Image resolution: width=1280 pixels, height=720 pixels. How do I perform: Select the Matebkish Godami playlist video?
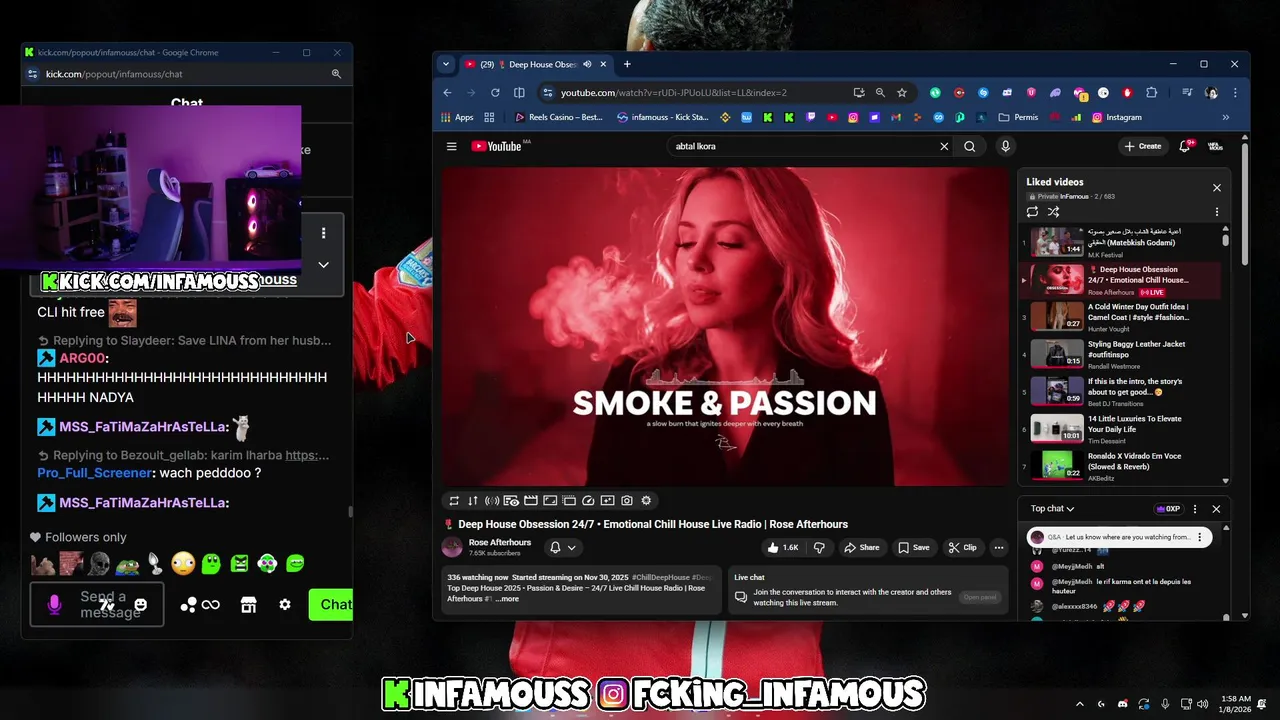[x=1120, y=242]
